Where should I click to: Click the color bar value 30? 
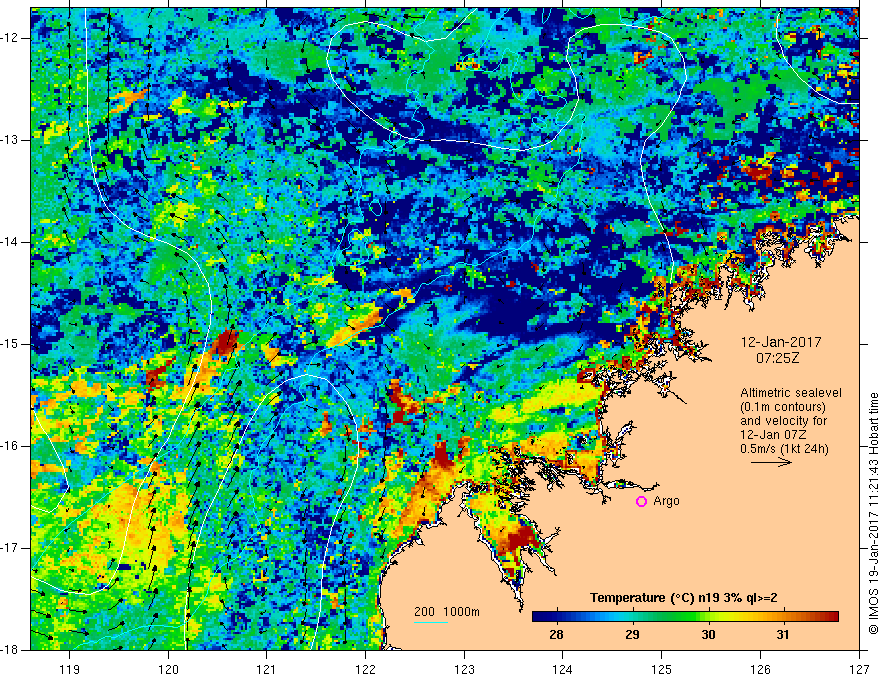[708, 635]
